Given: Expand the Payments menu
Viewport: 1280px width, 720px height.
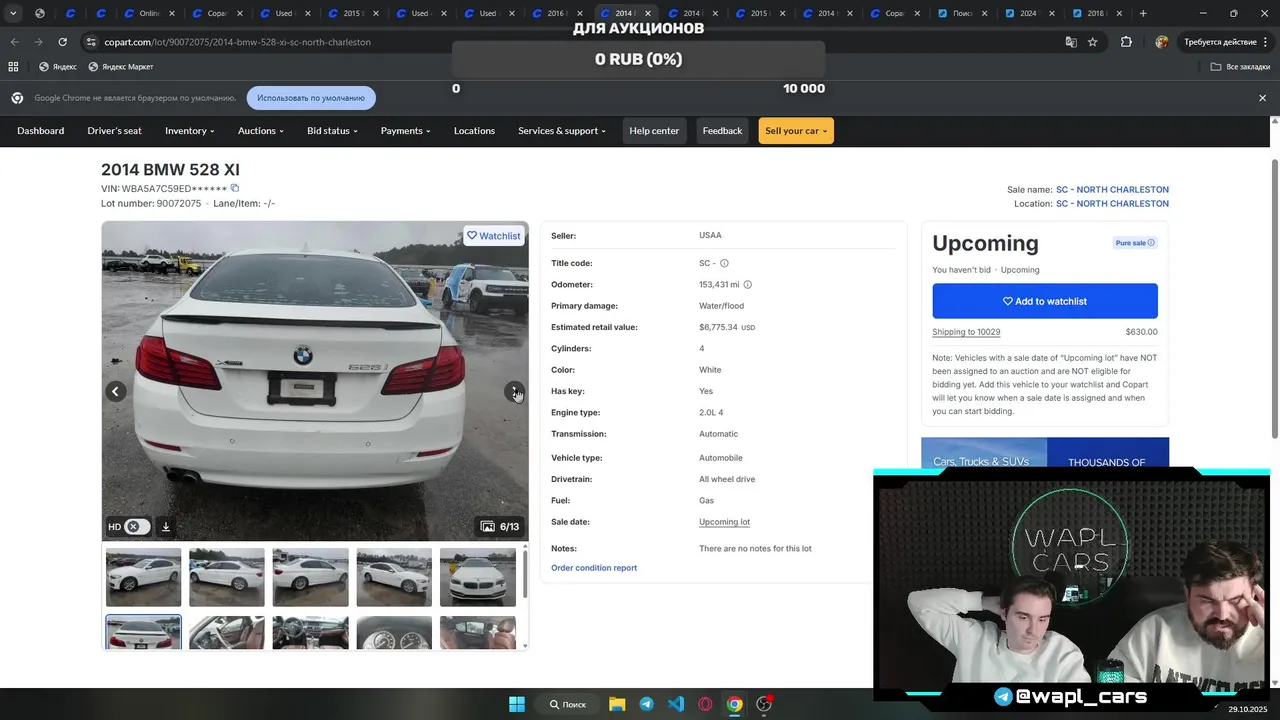Looking at the screenshot, I should tap(405, 131).
